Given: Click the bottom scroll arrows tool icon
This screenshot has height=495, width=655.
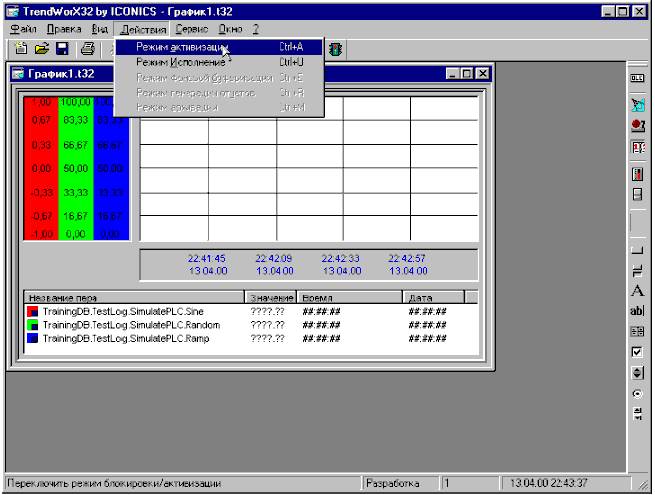Looking at the screenshot, I should point(637,414).
